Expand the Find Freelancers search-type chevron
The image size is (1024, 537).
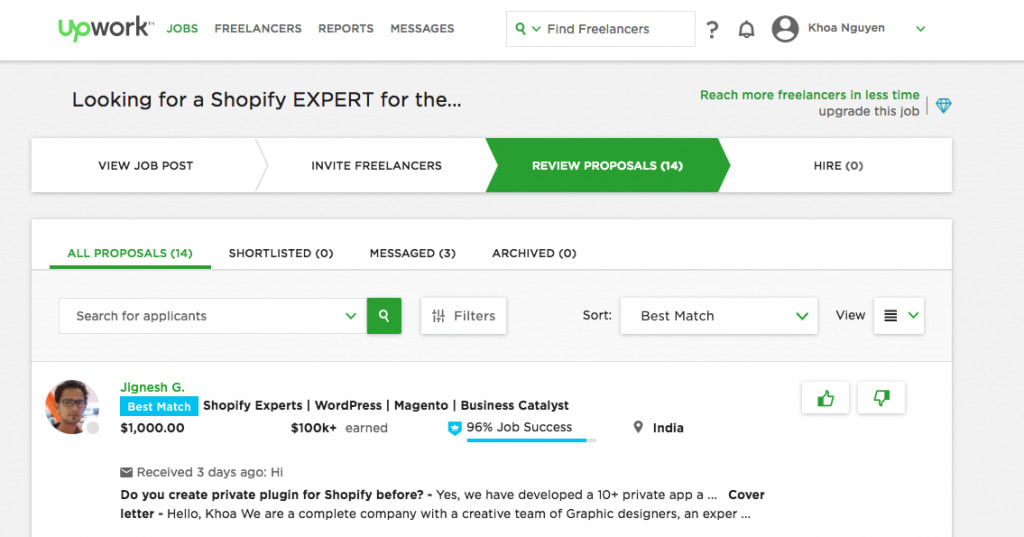tap(536, 29)
